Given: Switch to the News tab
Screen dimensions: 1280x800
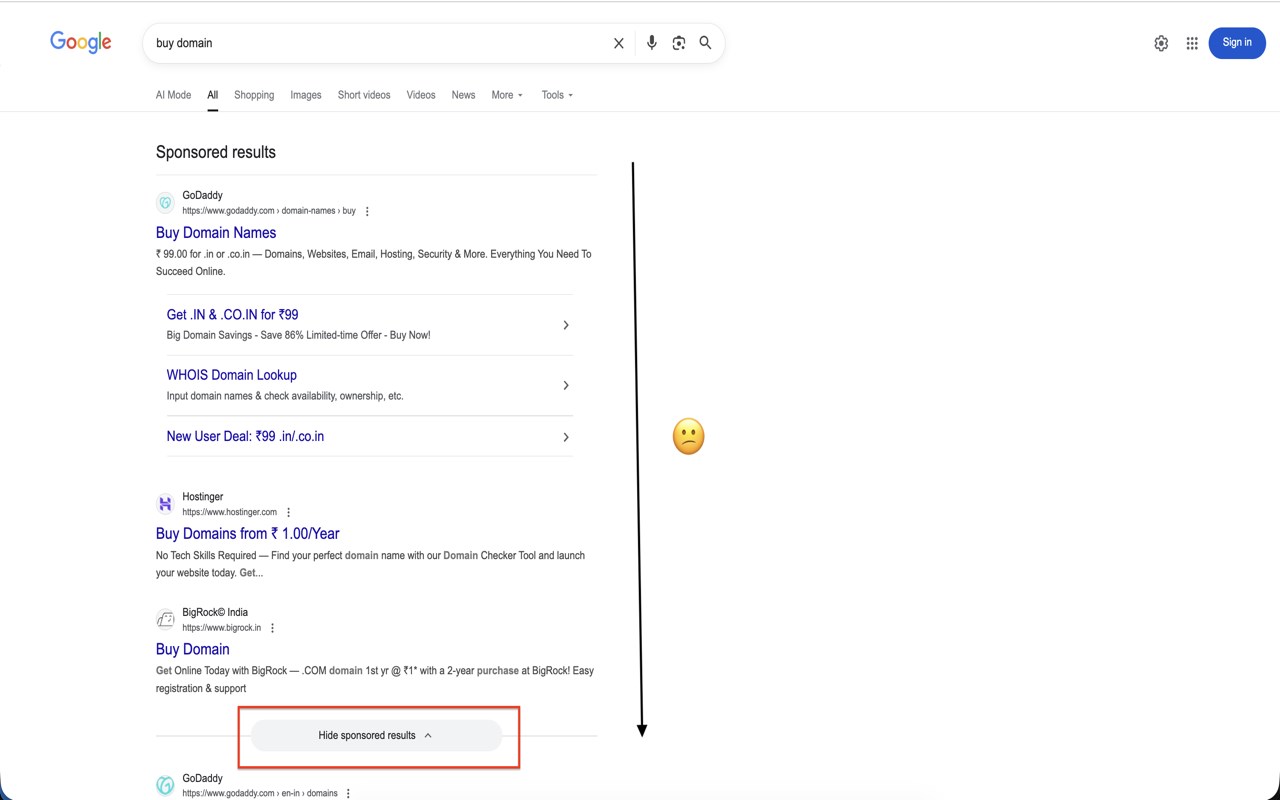Looking at the screenshot, I should tap(463, 95).
